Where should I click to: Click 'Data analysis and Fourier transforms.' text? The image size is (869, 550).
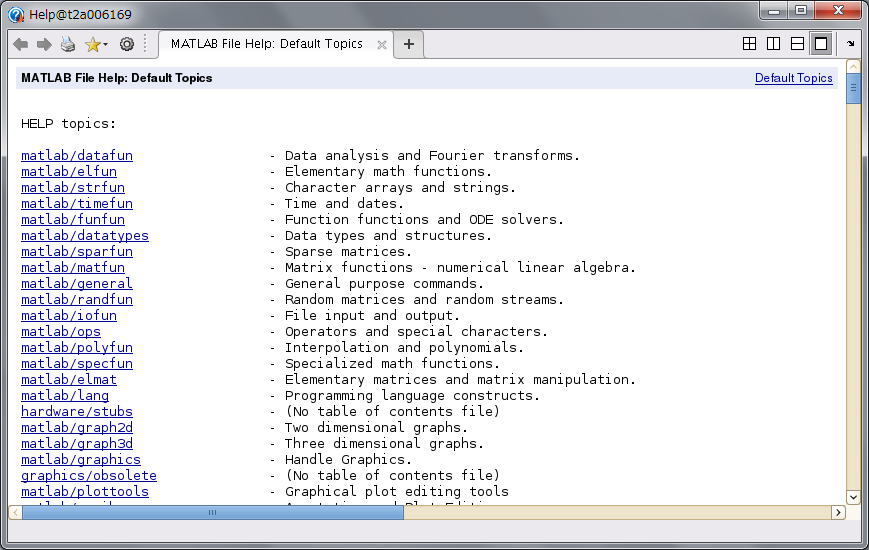(432, 156)
